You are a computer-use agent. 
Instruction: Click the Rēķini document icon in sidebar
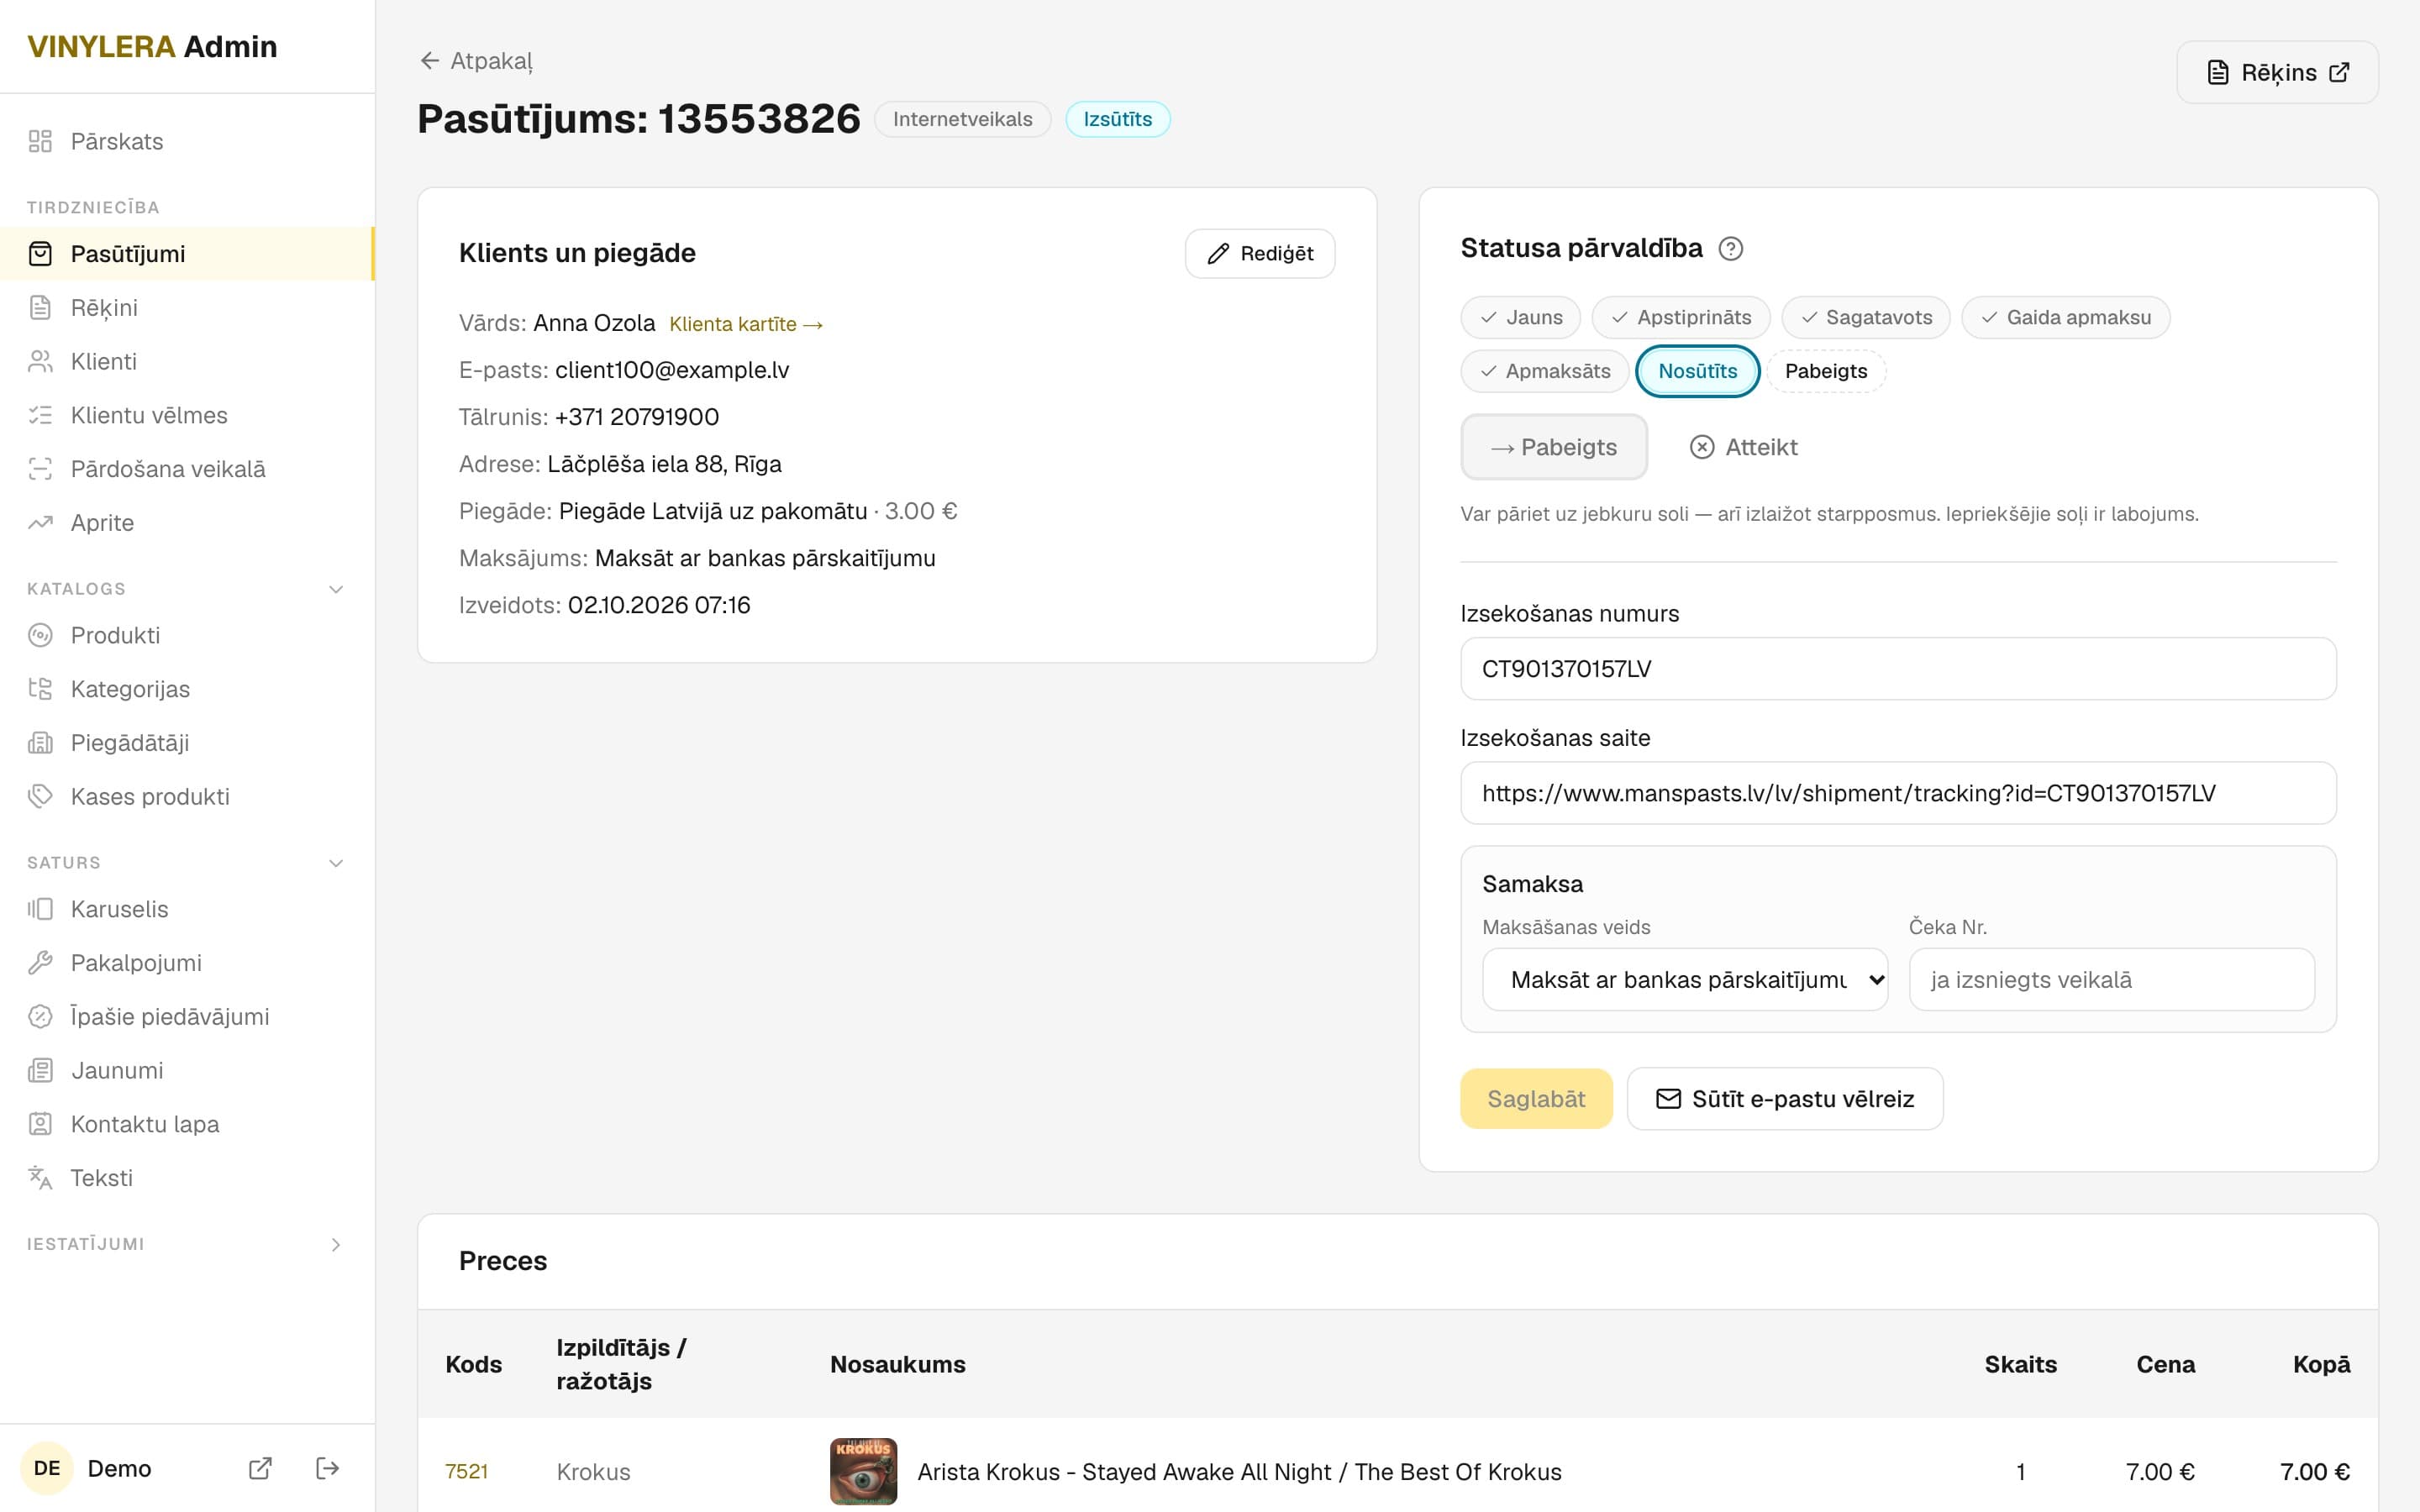click(x=40, y=308)
